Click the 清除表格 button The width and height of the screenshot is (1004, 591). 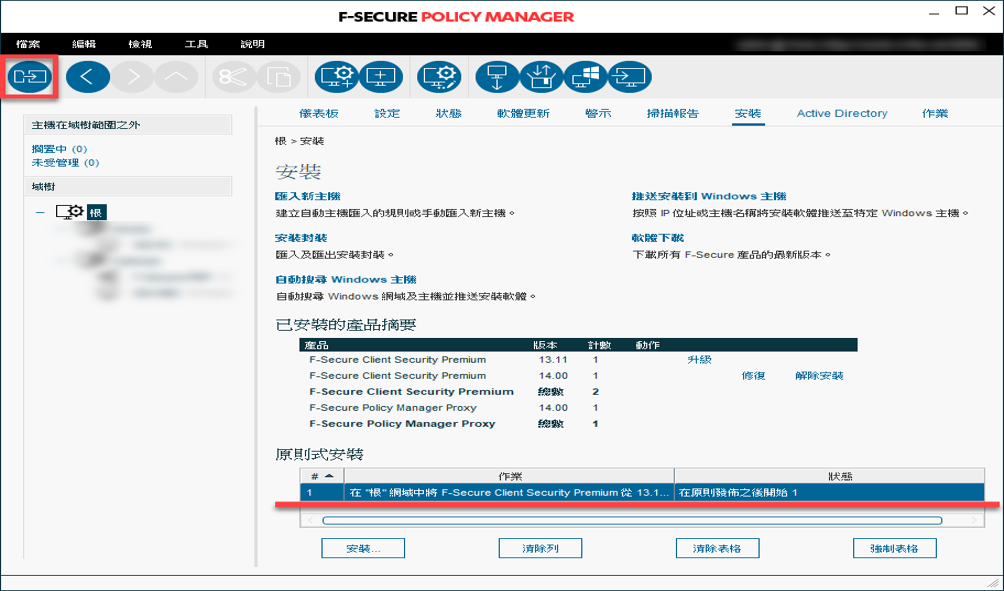click(x=717, y=548)
